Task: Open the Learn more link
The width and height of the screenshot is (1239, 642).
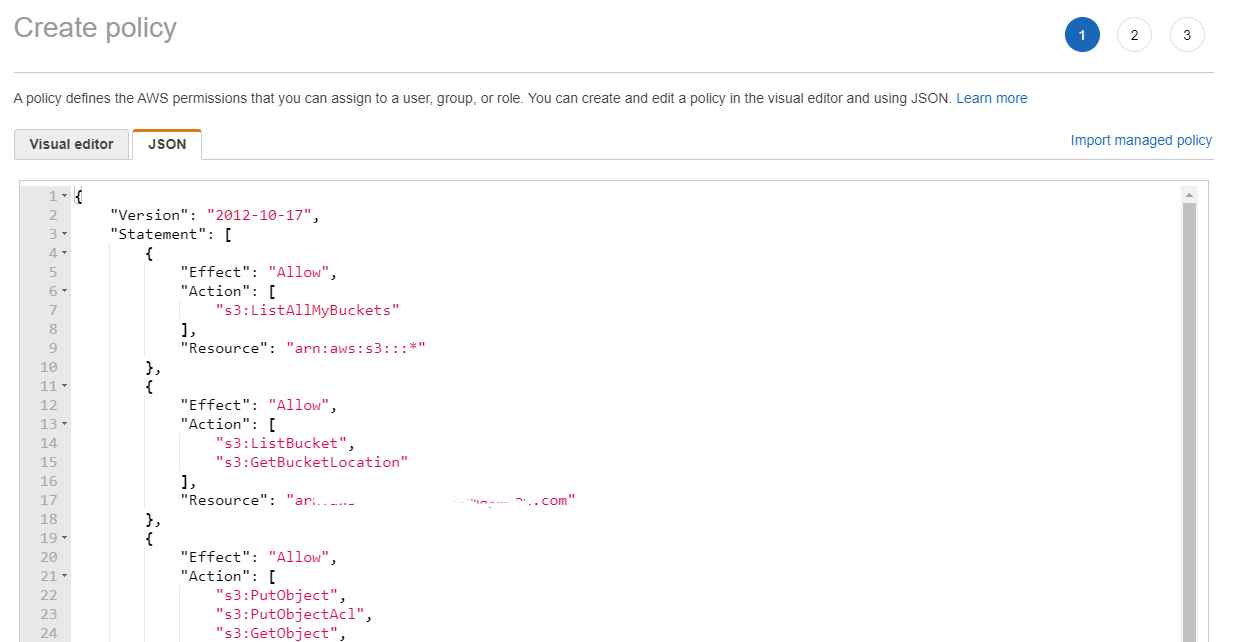Action: coord(991,98)
